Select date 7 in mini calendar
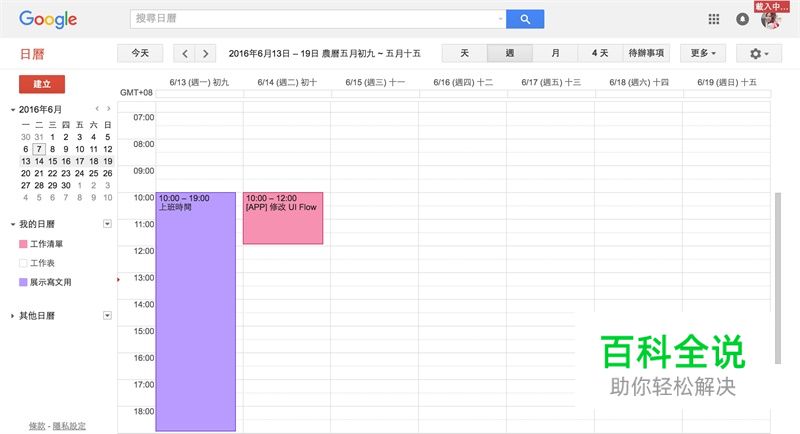800x434 pixels. coord(39,149)
